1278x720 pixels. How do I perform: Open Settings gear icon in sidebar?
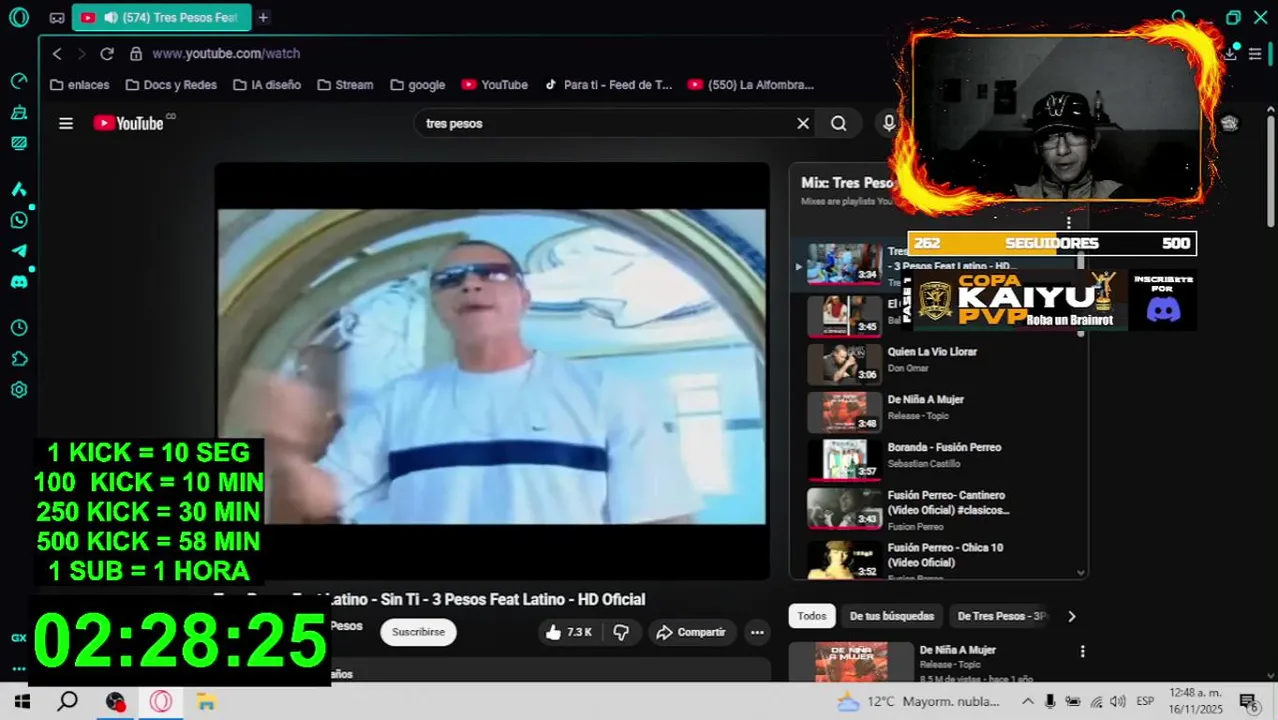19,390
